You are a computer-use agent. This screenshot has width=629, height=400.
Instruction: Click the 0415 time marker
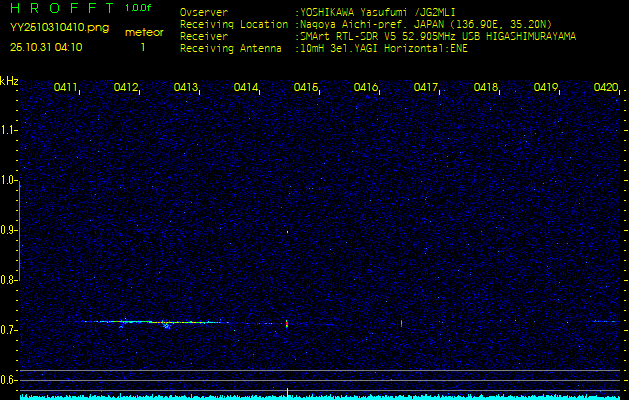click(x=306, y=88)
